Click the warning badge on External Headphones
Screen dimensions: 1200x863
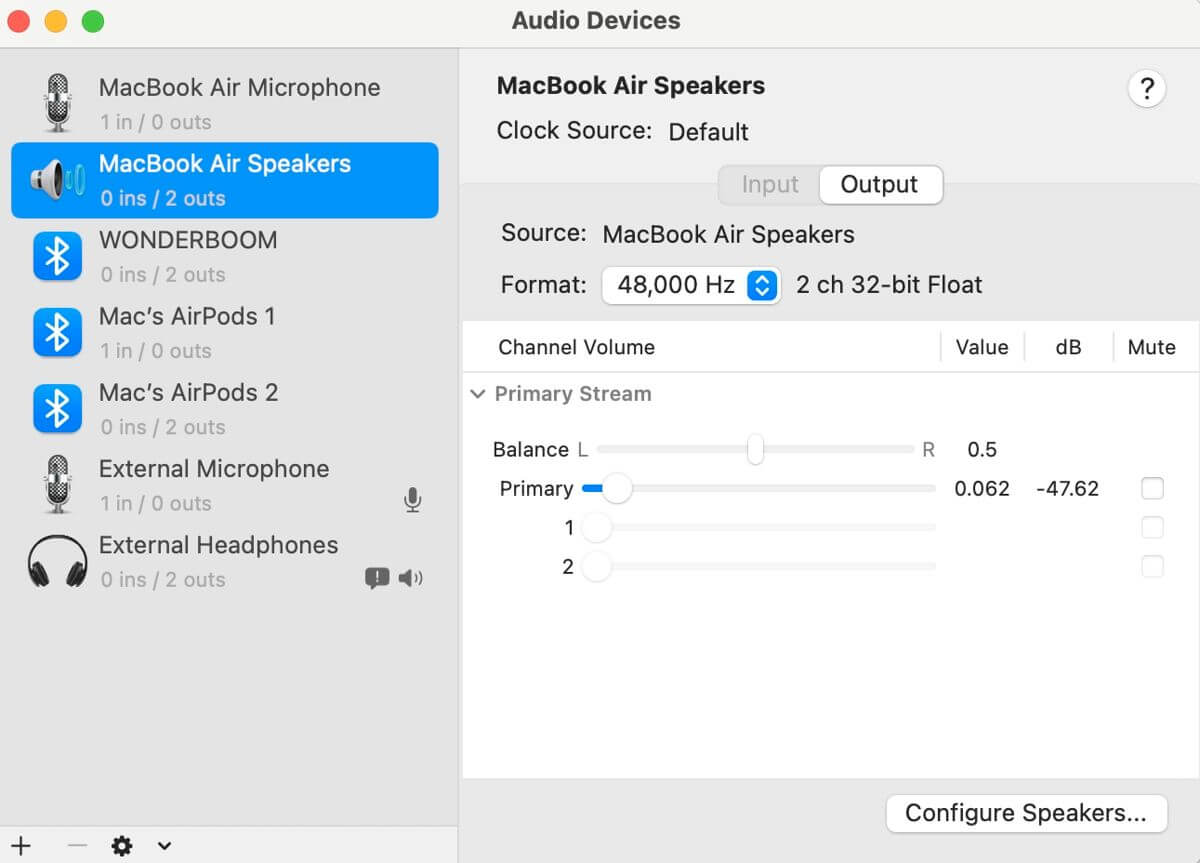click(x=378, y=578)
